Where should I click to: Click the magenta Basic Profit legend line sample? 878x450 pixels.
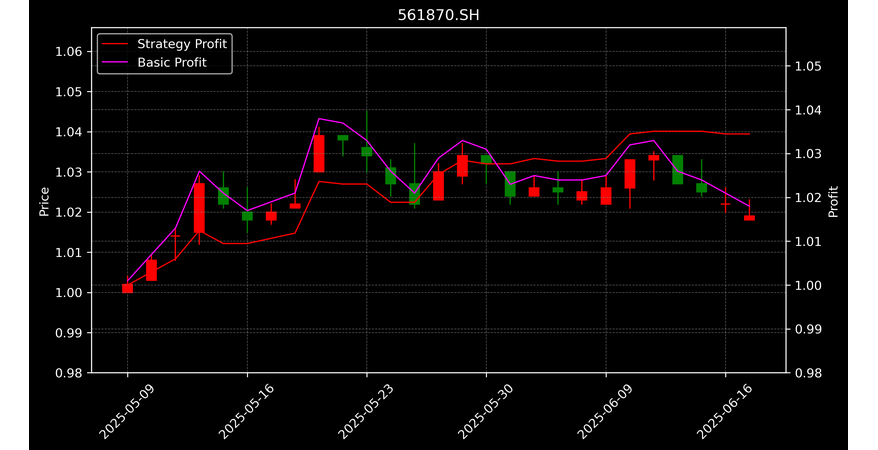click(115, 63)
